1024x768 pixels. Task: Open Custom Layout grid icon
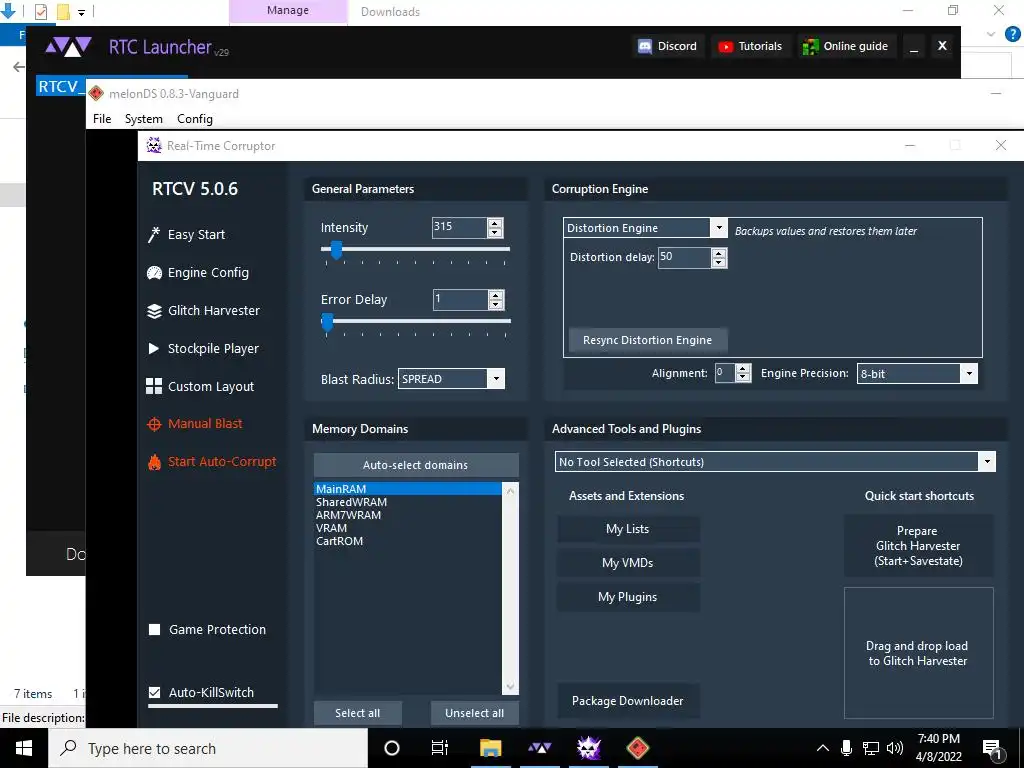[154, 386]
